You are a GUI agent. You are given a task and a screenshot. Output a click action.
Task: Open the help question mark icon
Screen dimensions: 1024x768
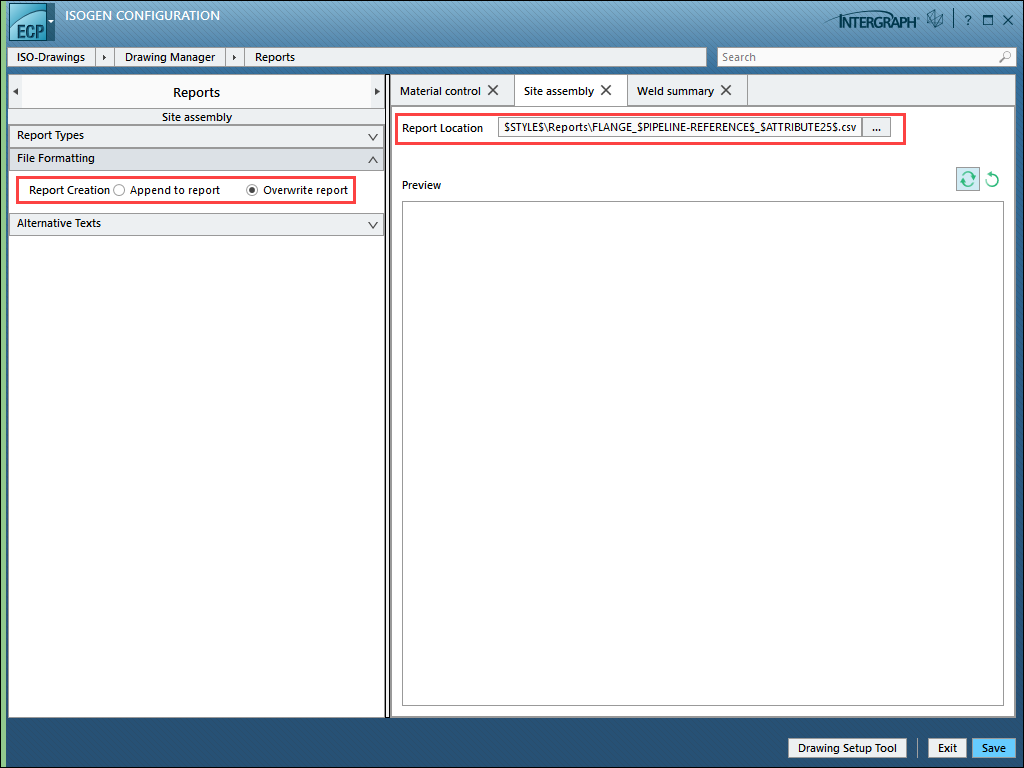[x=967, y=20]
